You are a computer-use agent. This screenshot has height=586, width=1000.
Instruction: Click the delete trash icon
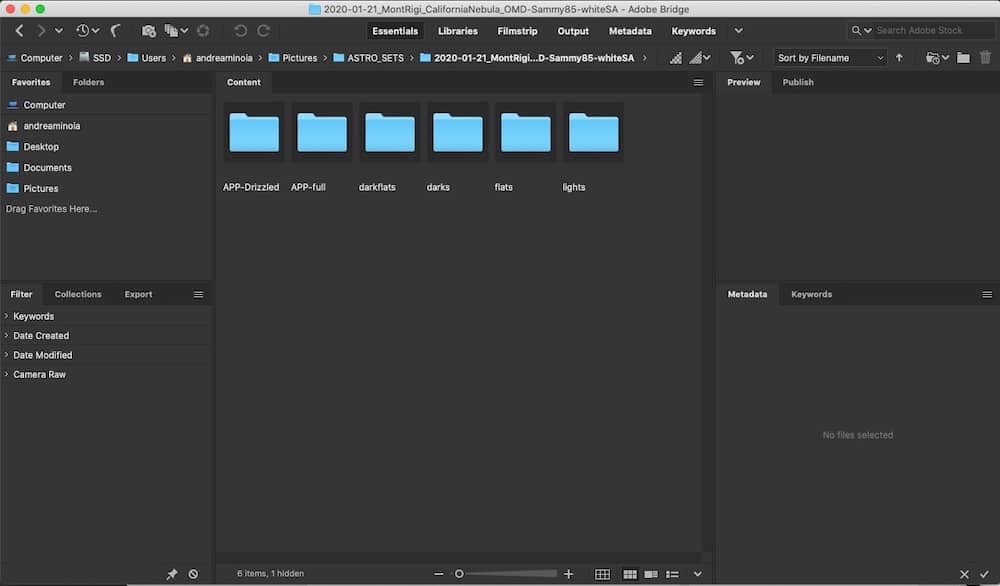coord(985,58)
